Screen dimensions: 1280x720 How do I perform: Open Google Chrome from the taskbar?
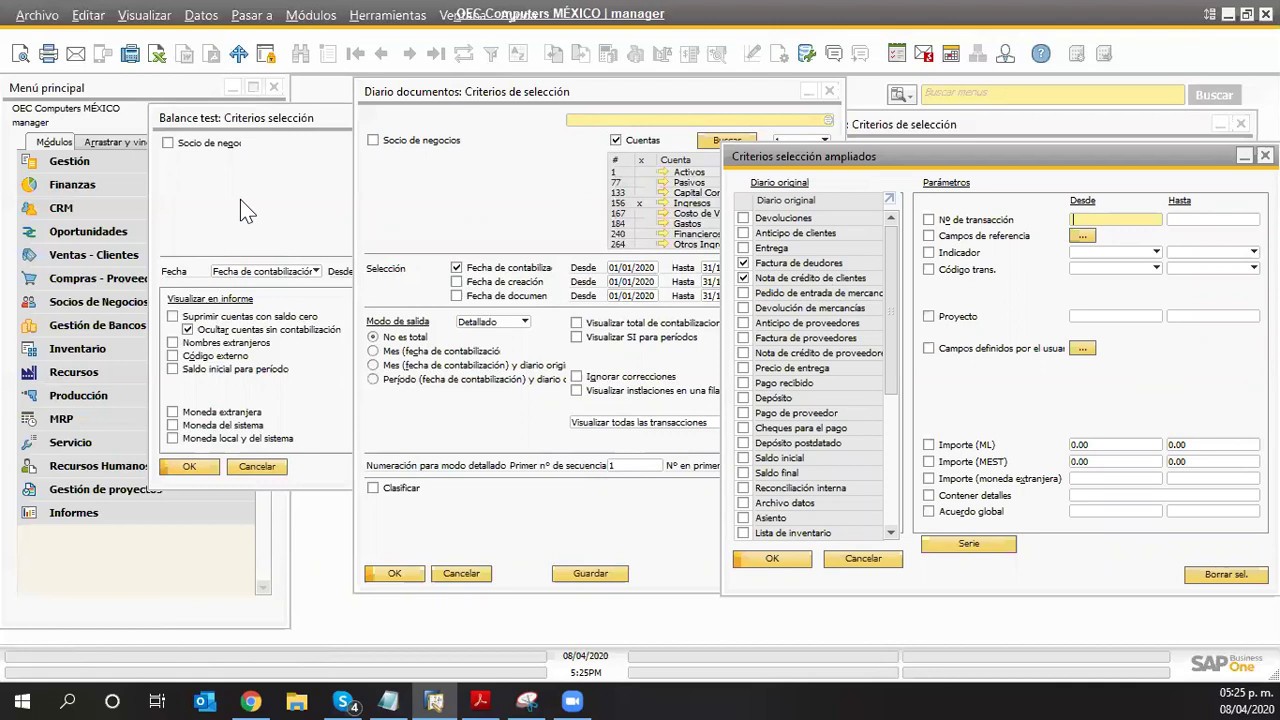pos(250,701)
